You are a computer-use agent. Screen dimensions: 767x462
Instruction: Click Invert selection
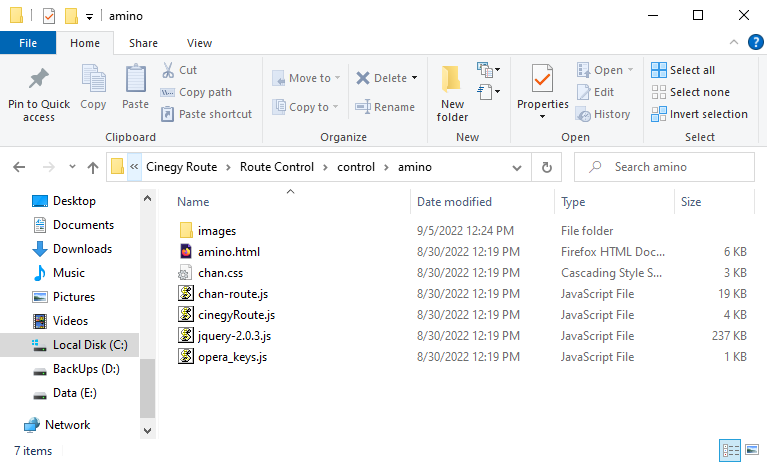point(699,114)
